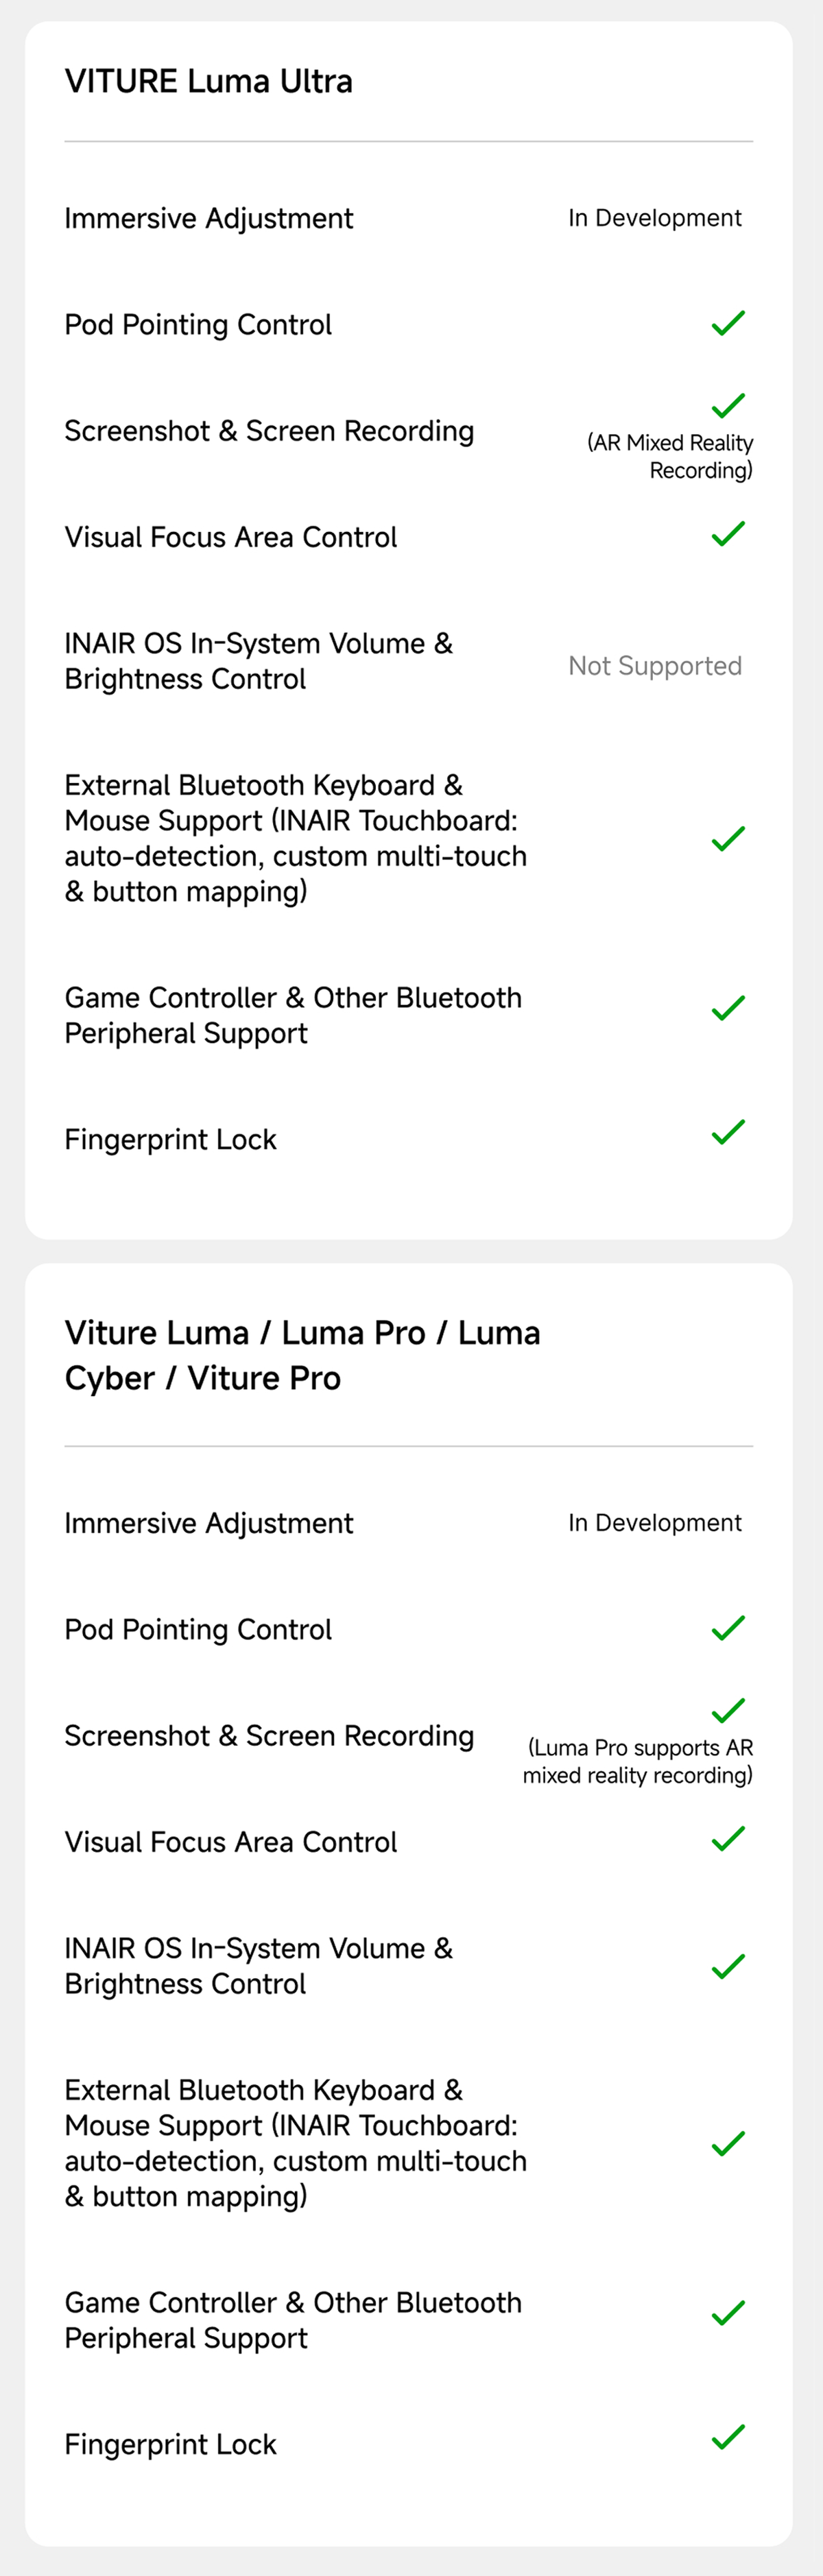Viewport: 823px width, 2576px height.
Task: Click Viture Pro card Volume & Brightness checkmark
Action: 728,1967
